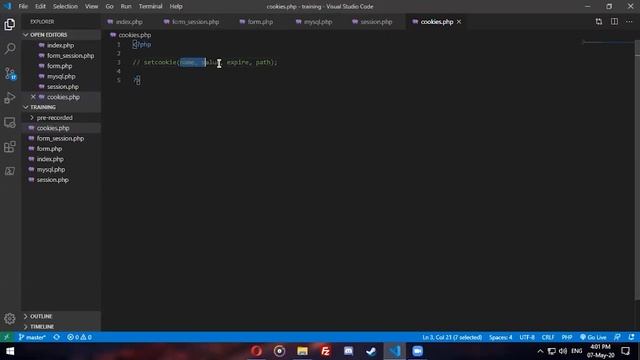The width and height of the screenshot is (640, 360).
Task: Open the Manage gear menu
Action: point(10,318)
